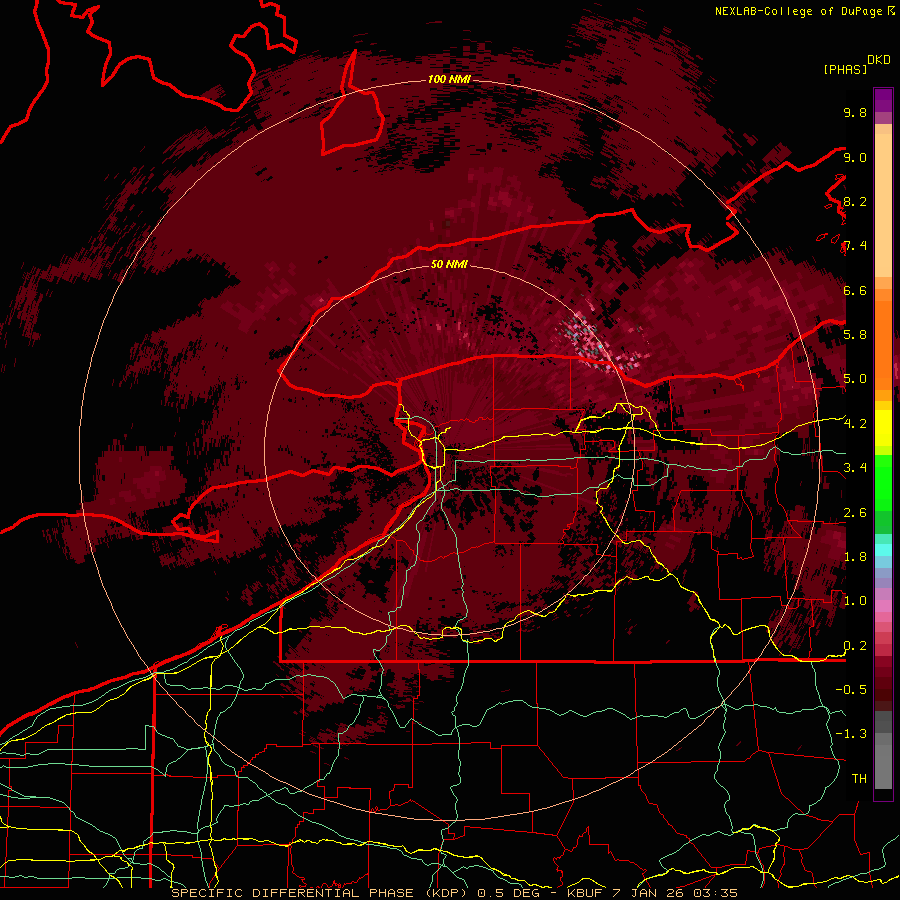Click the 4.2 scale value
The height and width of the screenshot is (900, 900).
click(855, 424)
